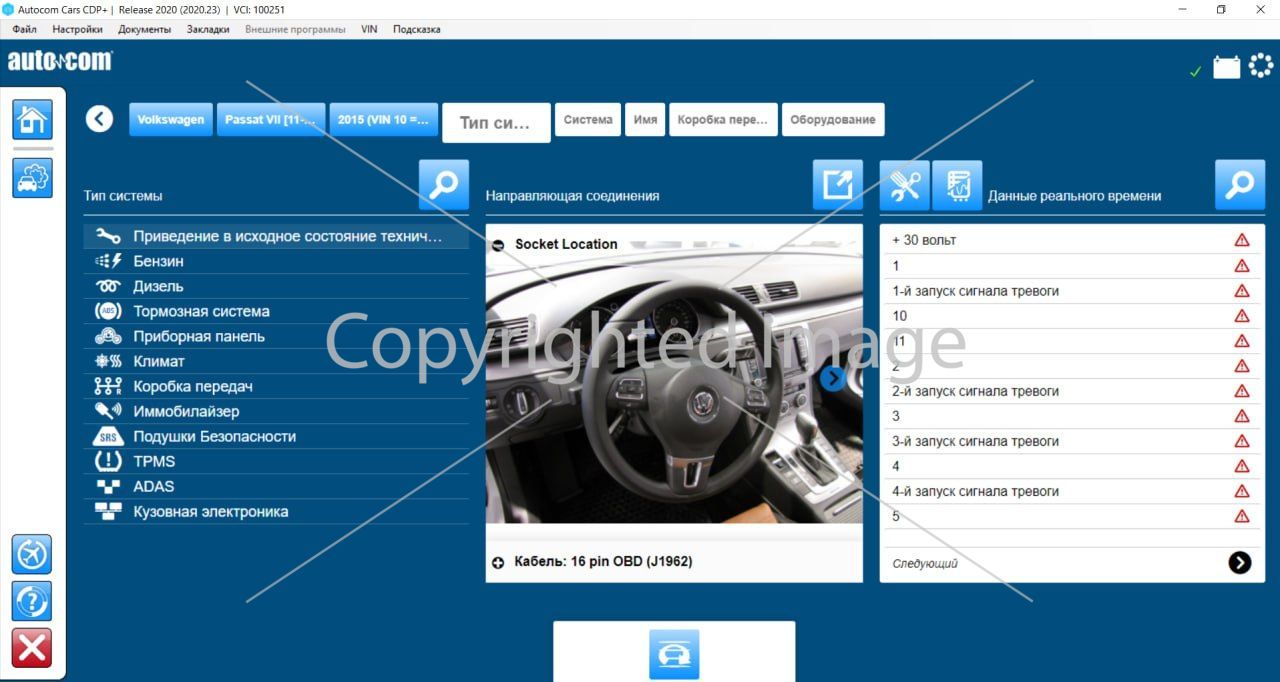Click the loading dots indicator icon
Image resolution: width=1280 pixels, height=682 pixels.
[x=1261, y=66]
